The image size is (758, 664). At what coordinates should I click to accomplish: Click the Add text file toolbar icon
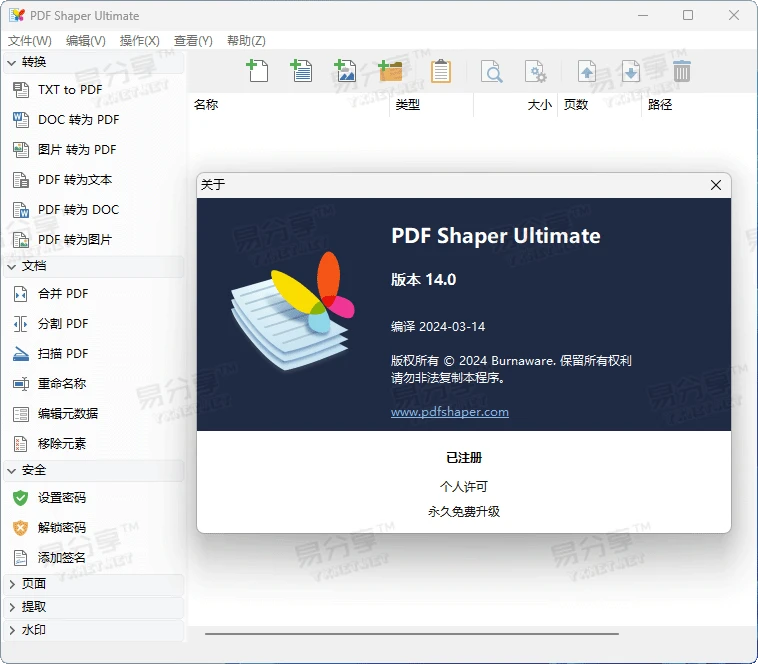(x=301, y=71)
